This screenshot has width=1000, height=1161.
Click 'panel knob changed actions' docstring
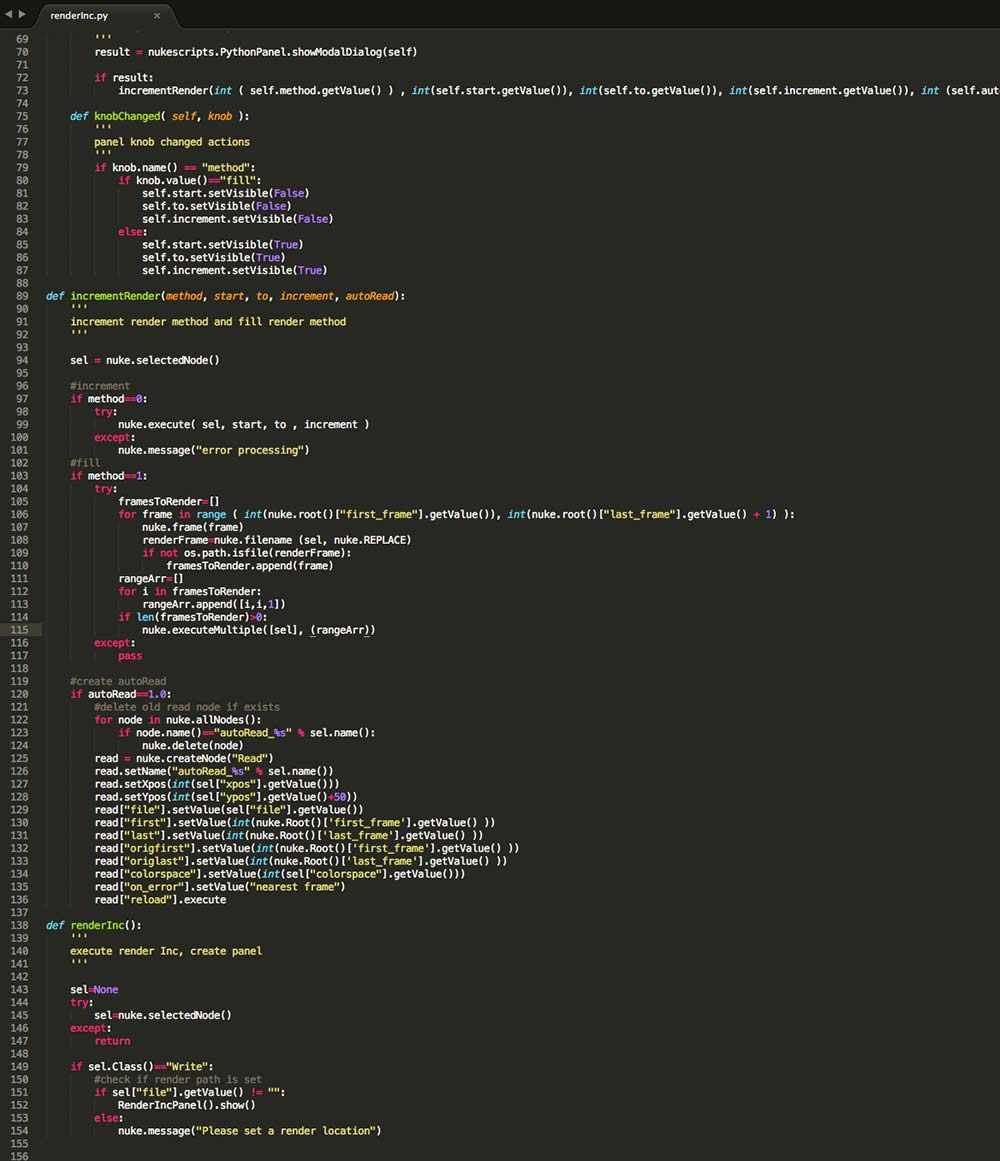coord(172,142)
